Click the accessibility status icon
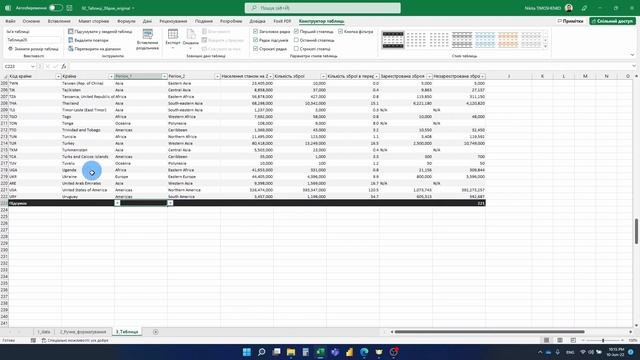Viewport: 640px width, 360px height. coord(44,340)
